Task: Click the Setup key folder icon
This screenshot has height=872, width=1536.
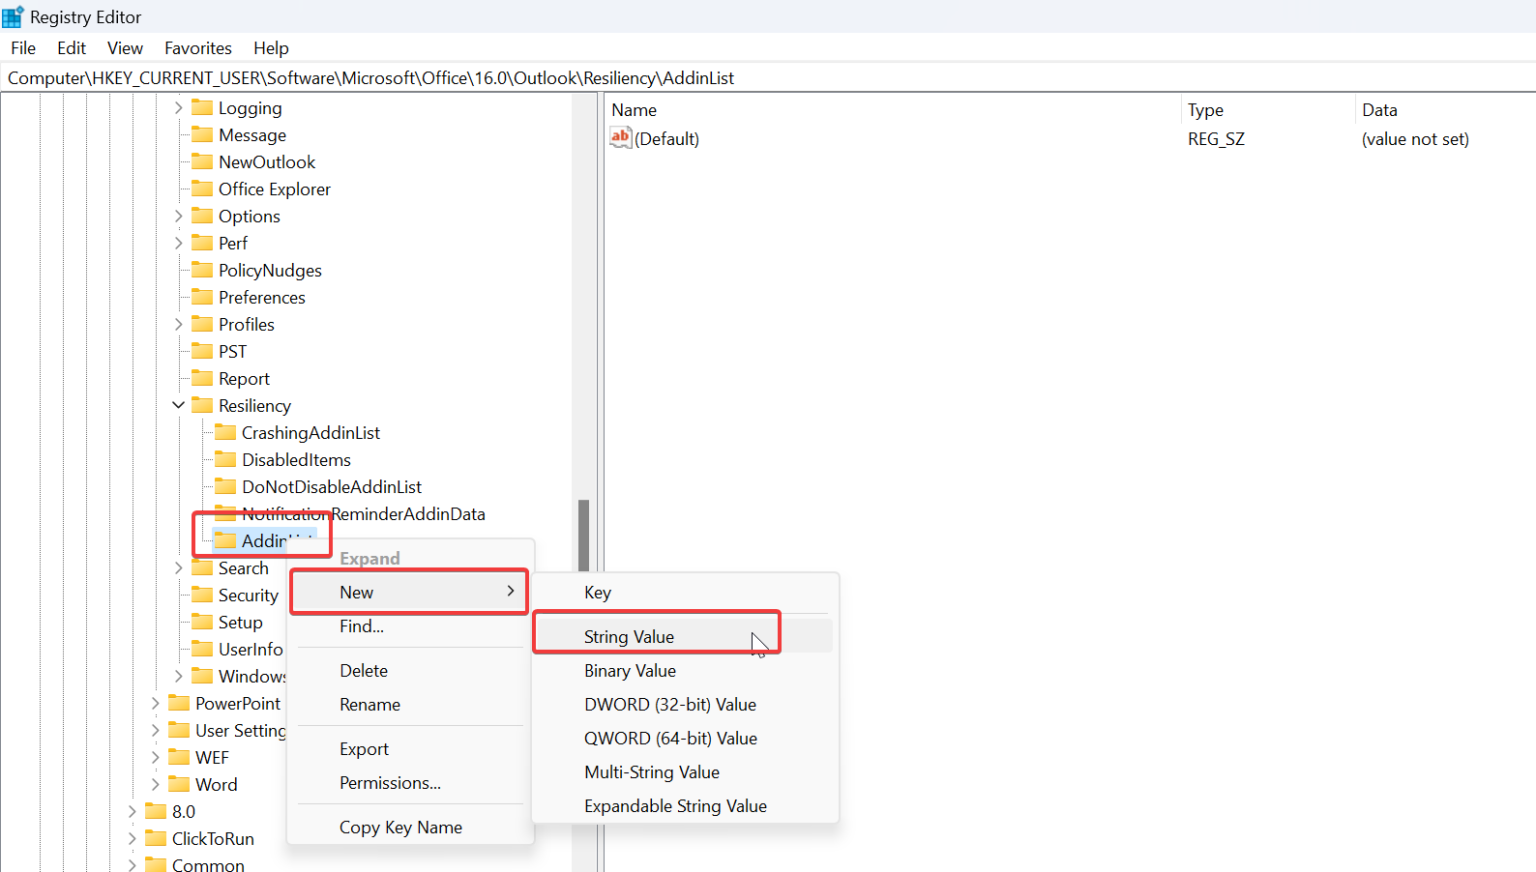Action: (x=202, y=621)
